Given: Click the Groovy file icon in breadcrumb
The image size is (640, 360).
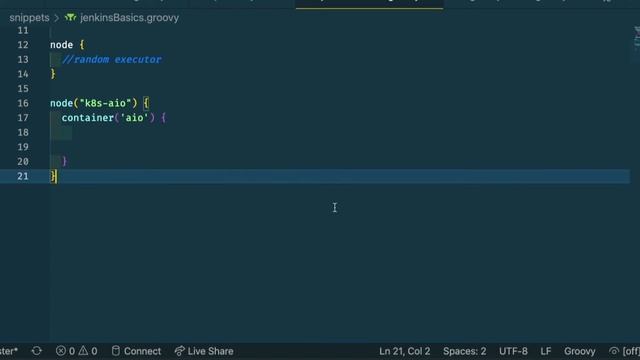Looking at the screenshot, I should [x=71, y=17].
